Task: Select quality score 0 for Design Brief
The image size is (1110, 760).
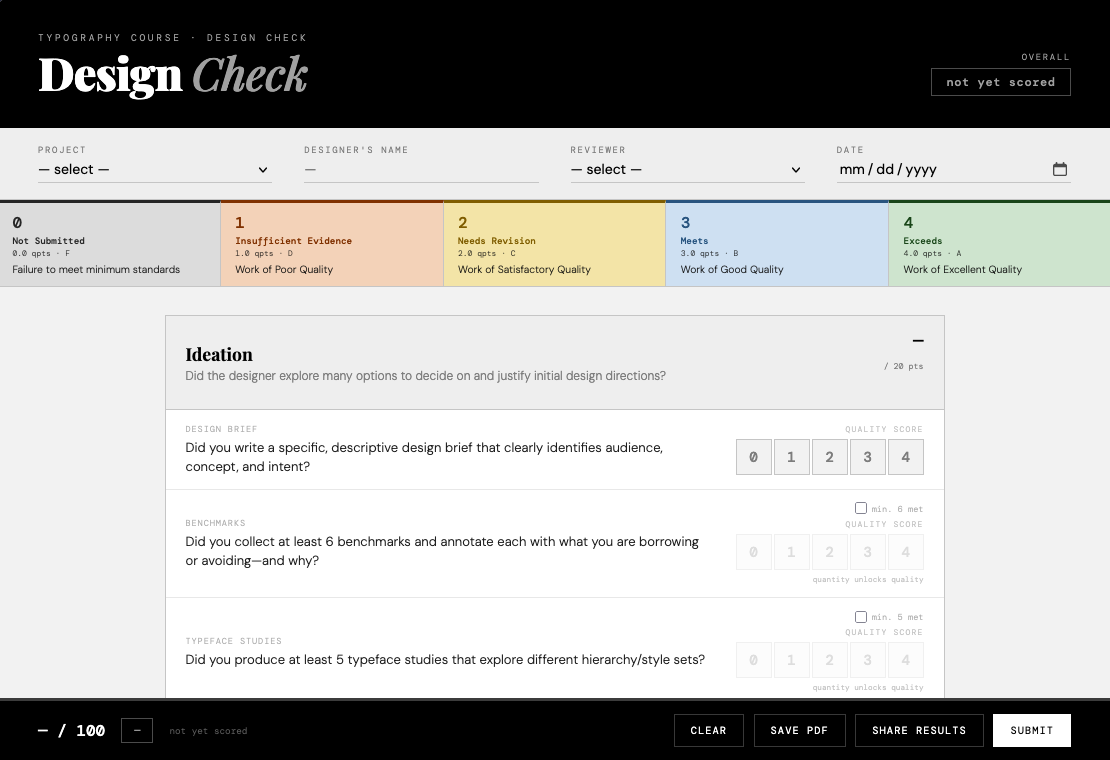Action: coord(753,457)
